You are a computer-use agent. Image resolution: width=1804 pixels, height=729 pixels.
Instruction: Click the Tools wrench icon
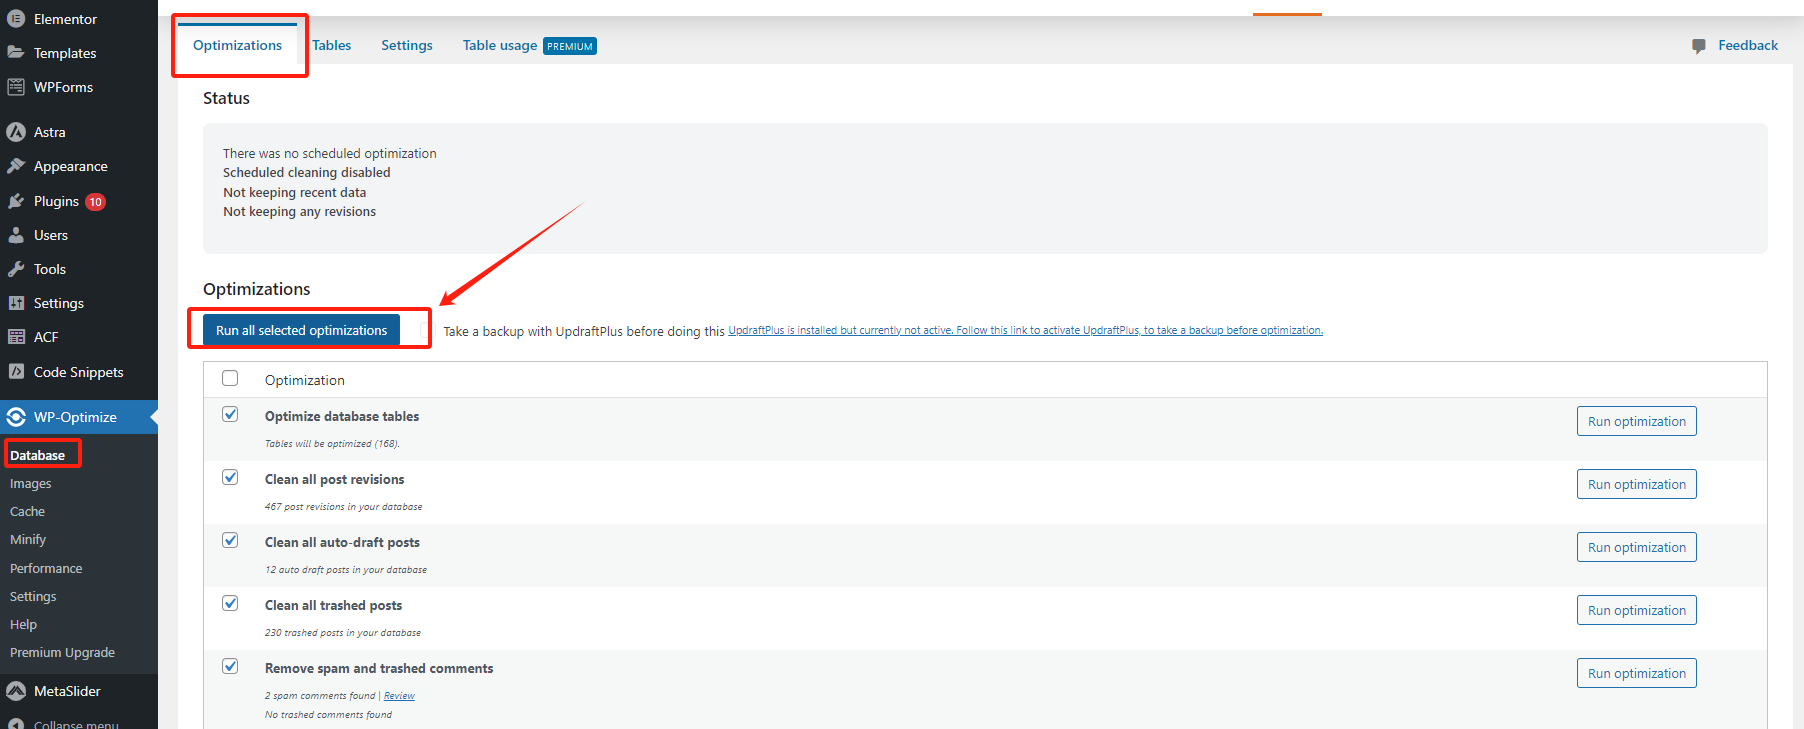pos(16,269)
